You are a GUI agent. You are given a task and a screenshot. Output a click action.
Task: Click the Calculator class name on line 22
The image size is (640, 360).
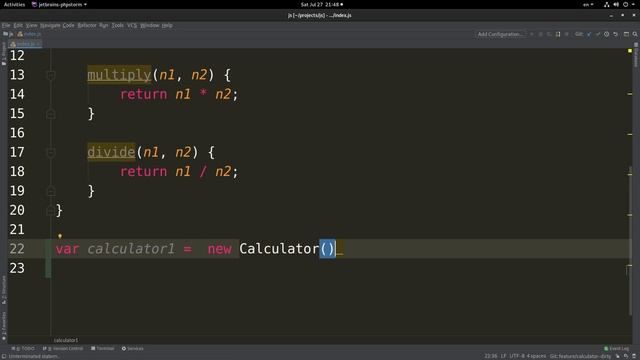(x=279, y=249)
